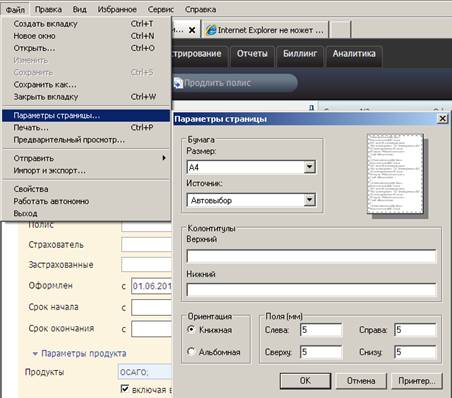Open Принтер settings button
Screen dimensions: 452x398
pyautogui.click(x=417, y=381)
